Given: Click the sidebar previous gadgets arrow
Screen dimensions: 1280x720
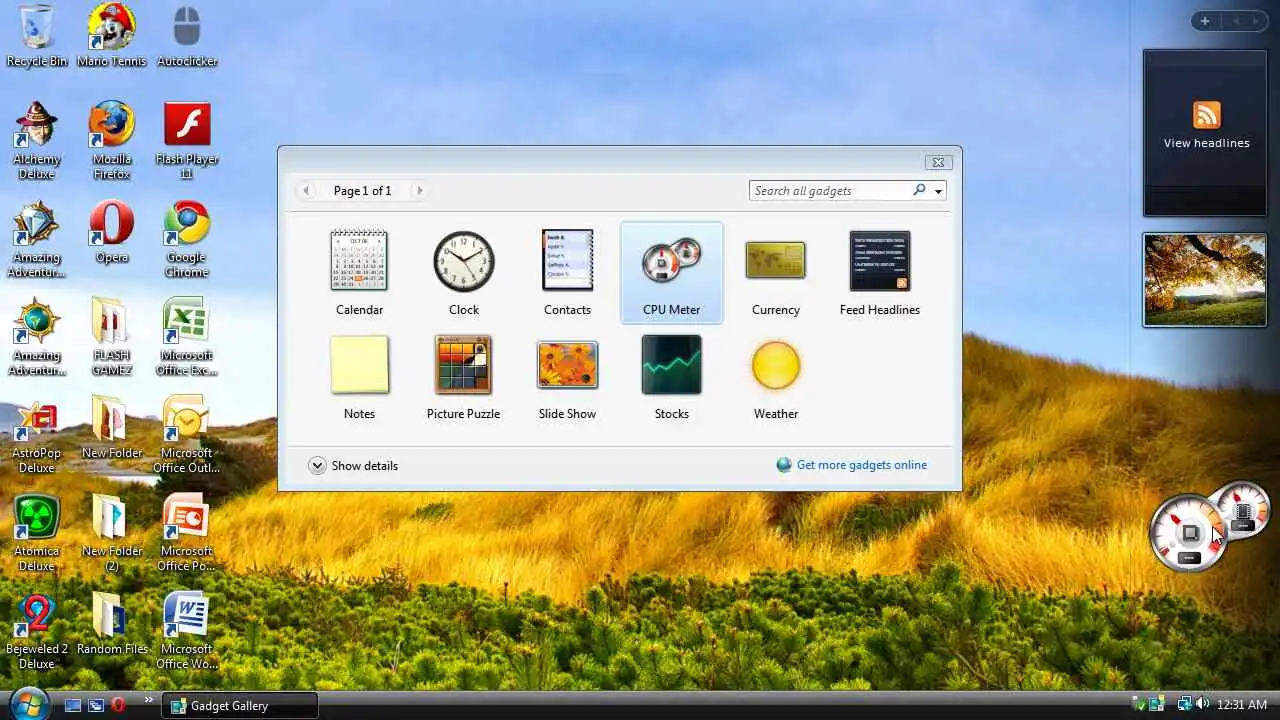Looking at the screenshot, I should pyautogui.click(x=1235, y=21).
